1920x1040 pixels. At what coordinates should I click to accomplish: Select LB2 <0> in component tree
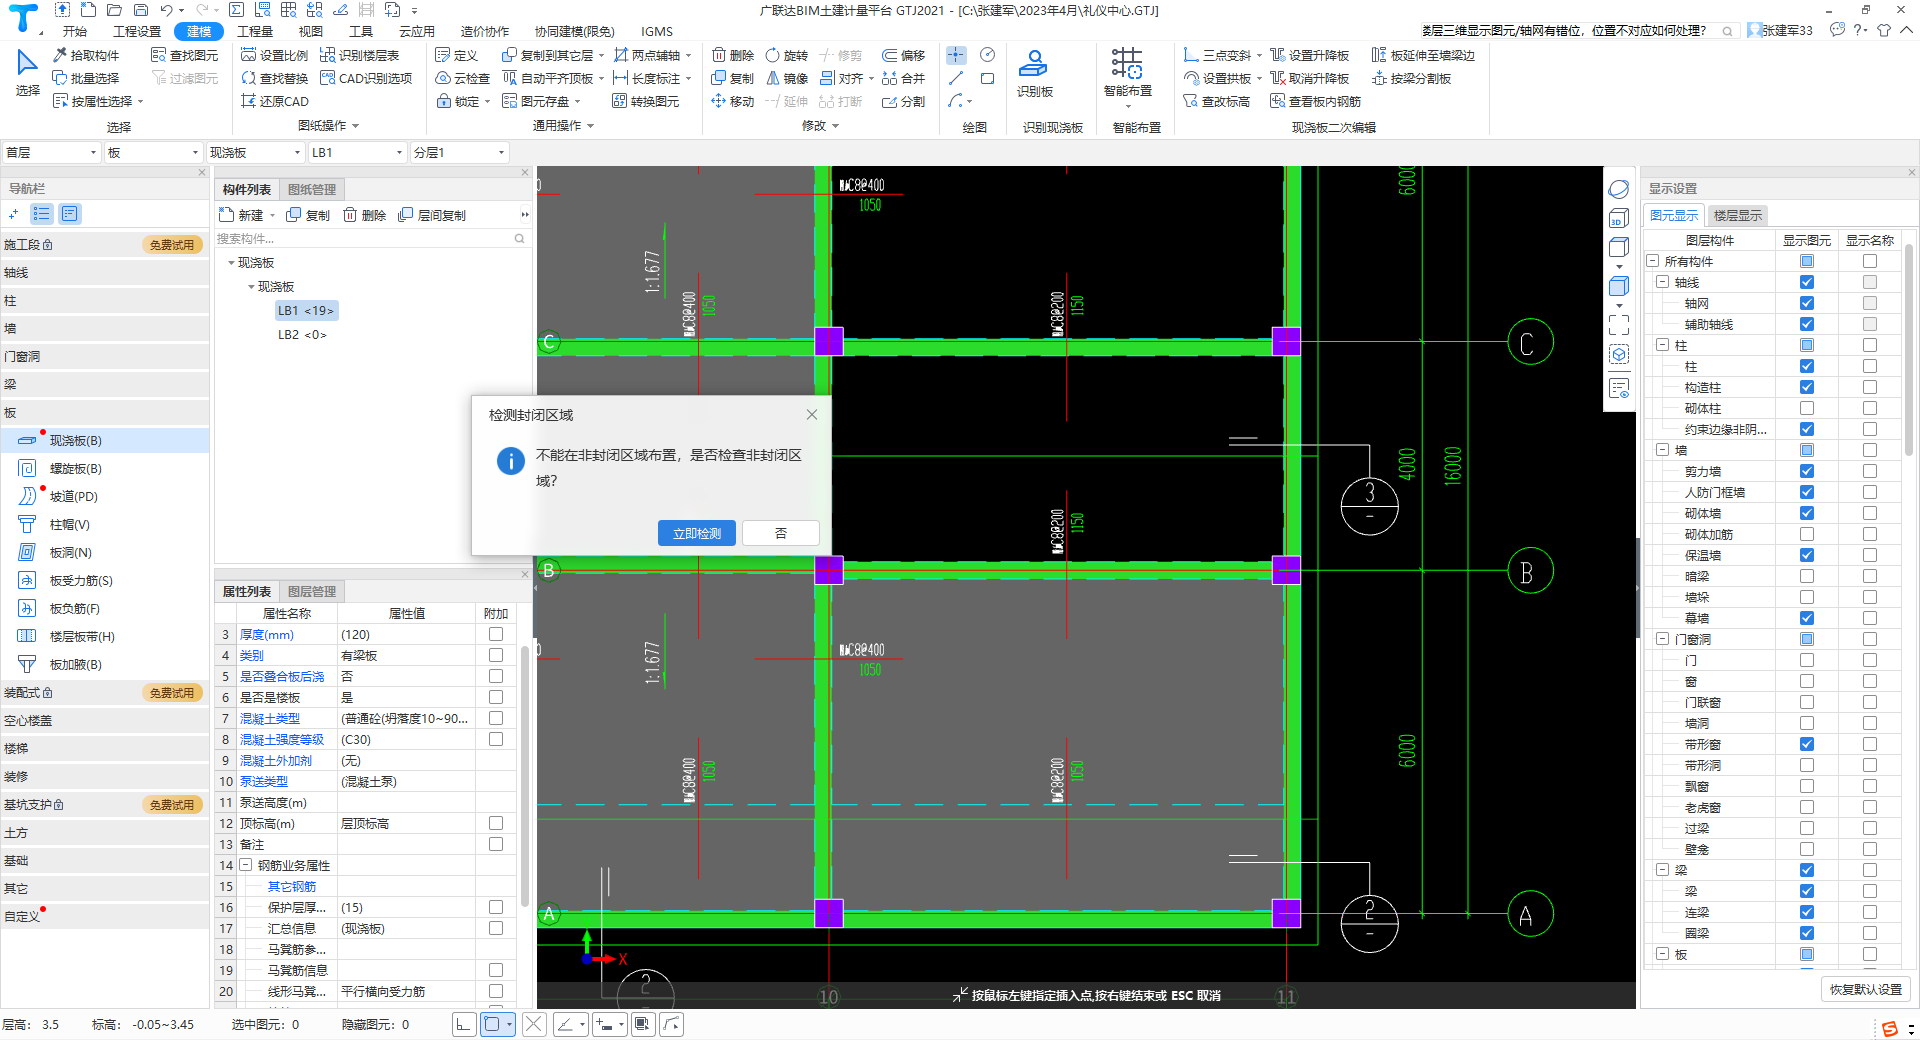302,334
